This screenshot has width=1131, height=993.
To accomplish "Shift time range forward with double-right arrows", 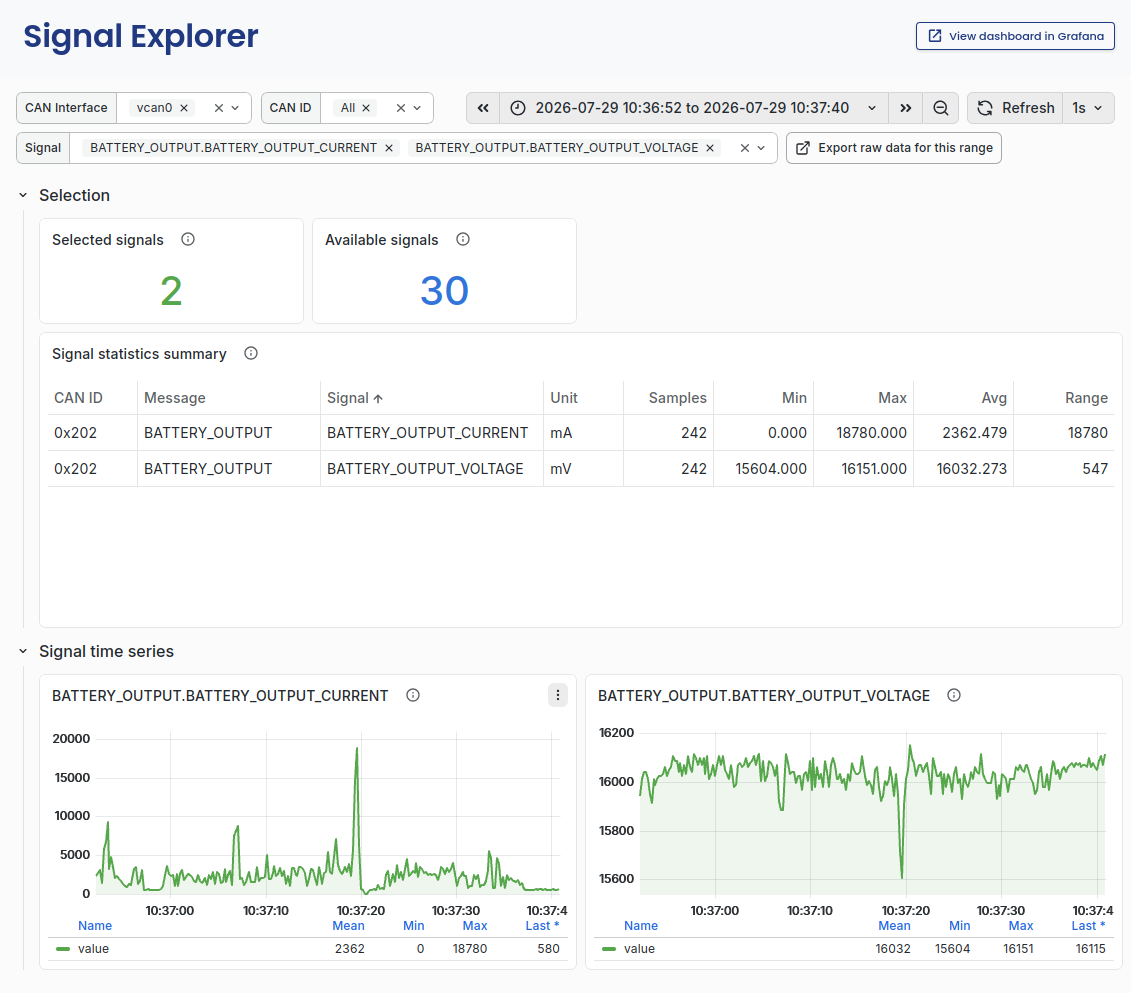I will pos(905,108).
